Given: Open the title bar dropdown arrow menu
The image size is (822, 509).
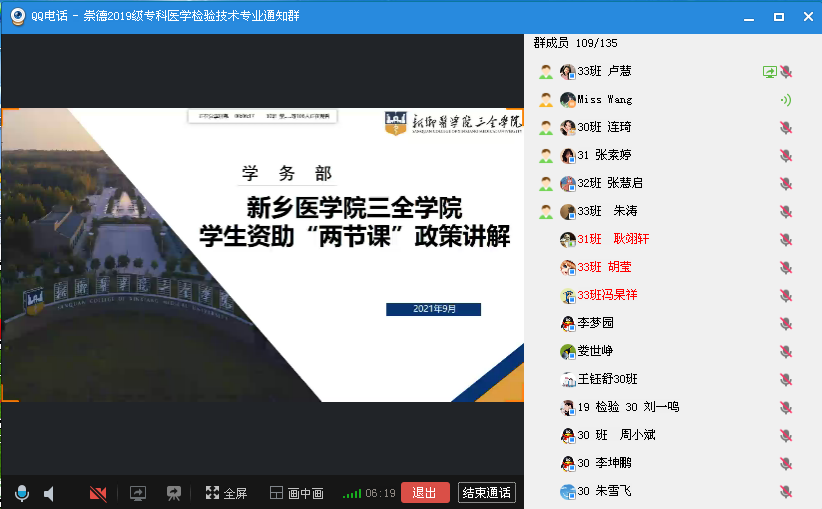Looking at the screenshot, I should pyautogui.click(x=743, y=17).
